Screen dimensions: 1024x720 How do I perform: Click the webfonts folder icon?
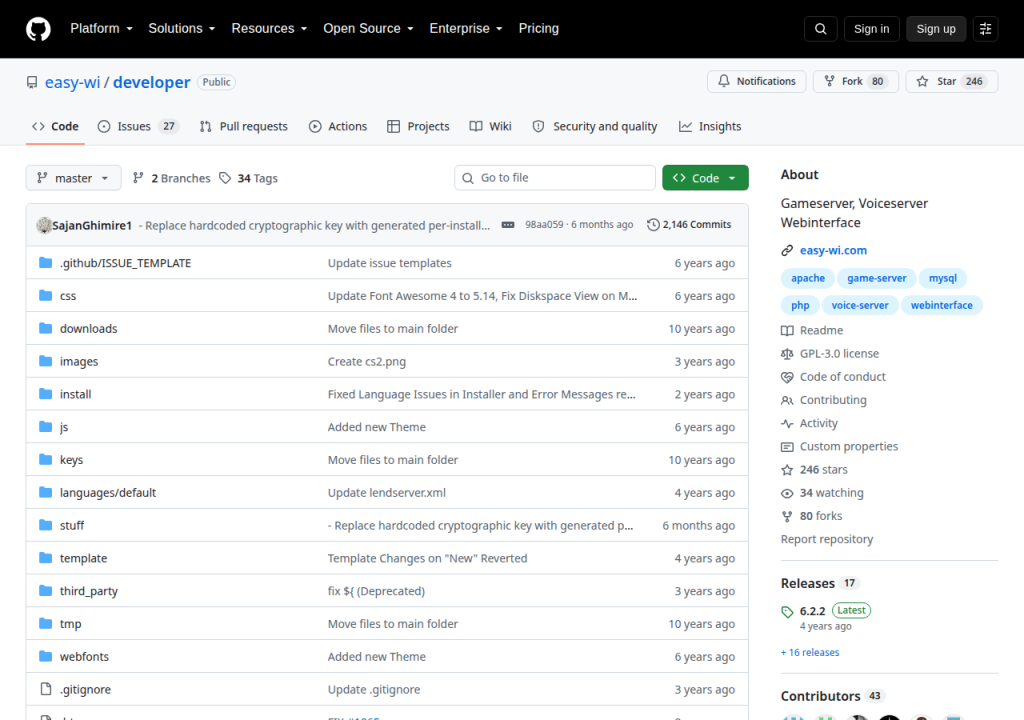pyautogui.click(x=45, y=656)
